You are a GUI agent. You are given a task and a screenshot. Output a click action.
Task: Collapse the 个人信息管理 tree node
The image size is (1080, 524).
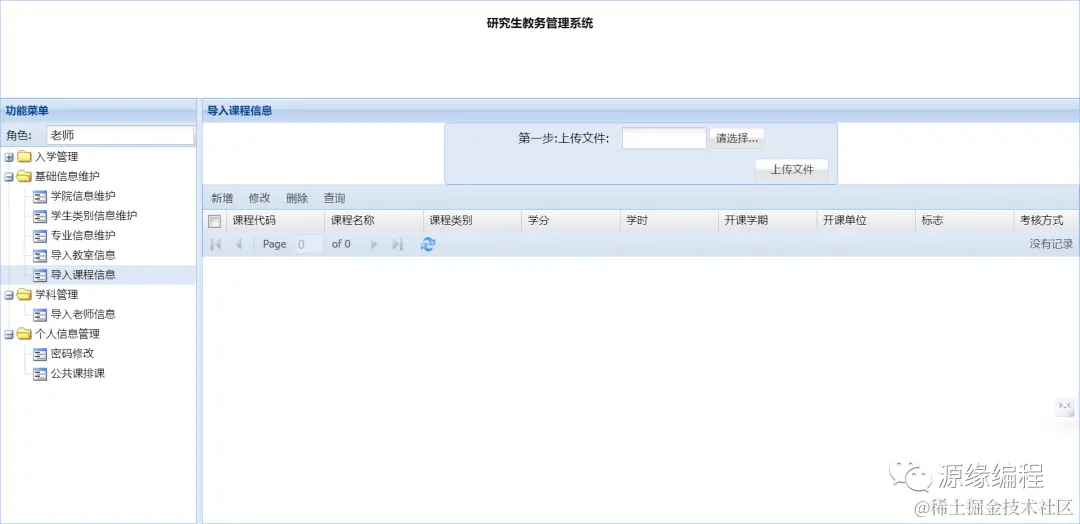coord(9,334)
